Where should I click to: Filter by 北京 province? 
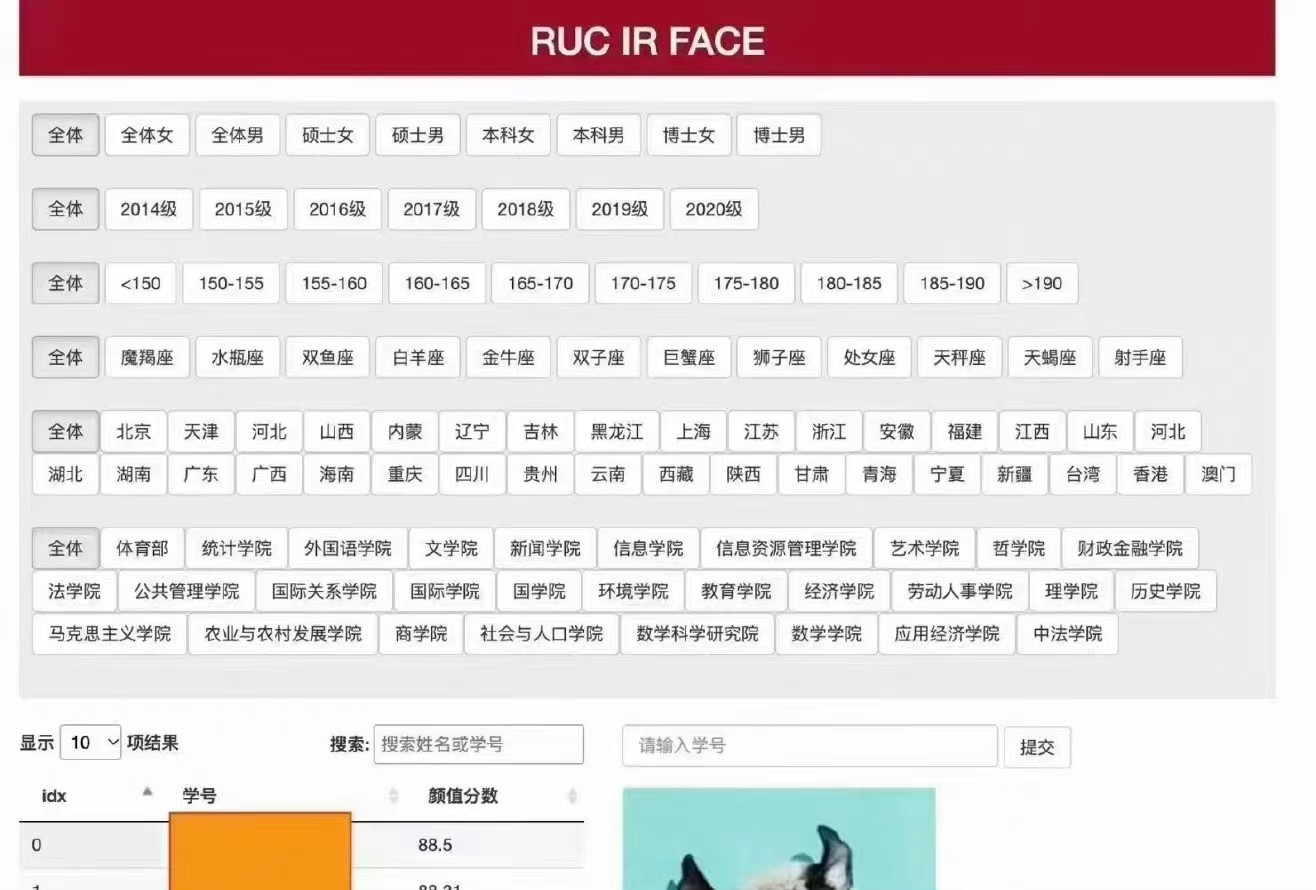[133, 431]
